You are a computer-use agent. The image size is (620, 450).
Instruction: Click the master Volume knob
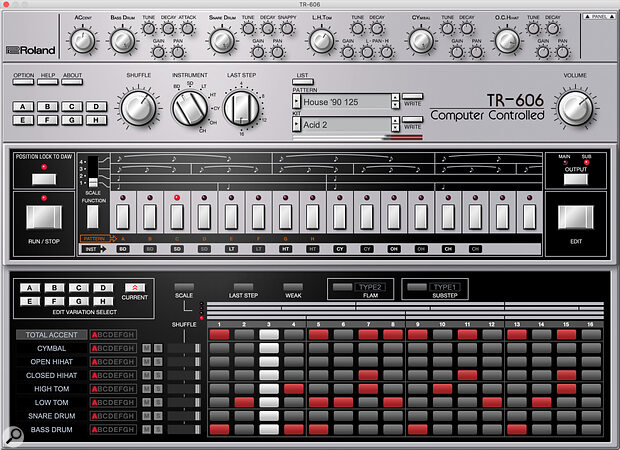575,108
